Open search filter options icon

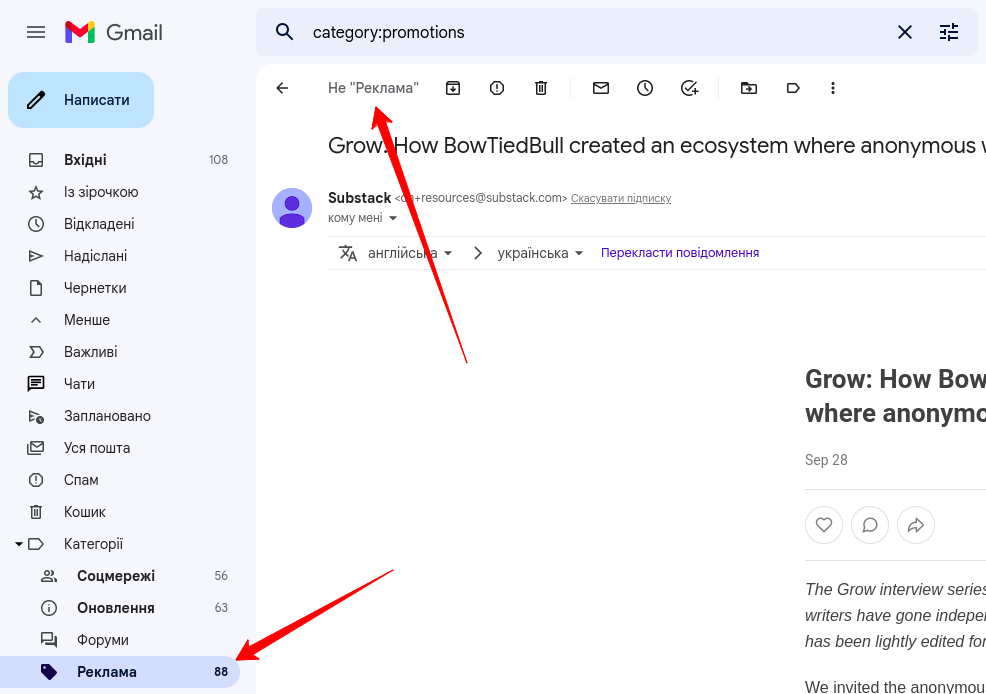pyautogui.click(x=949, y=32)
